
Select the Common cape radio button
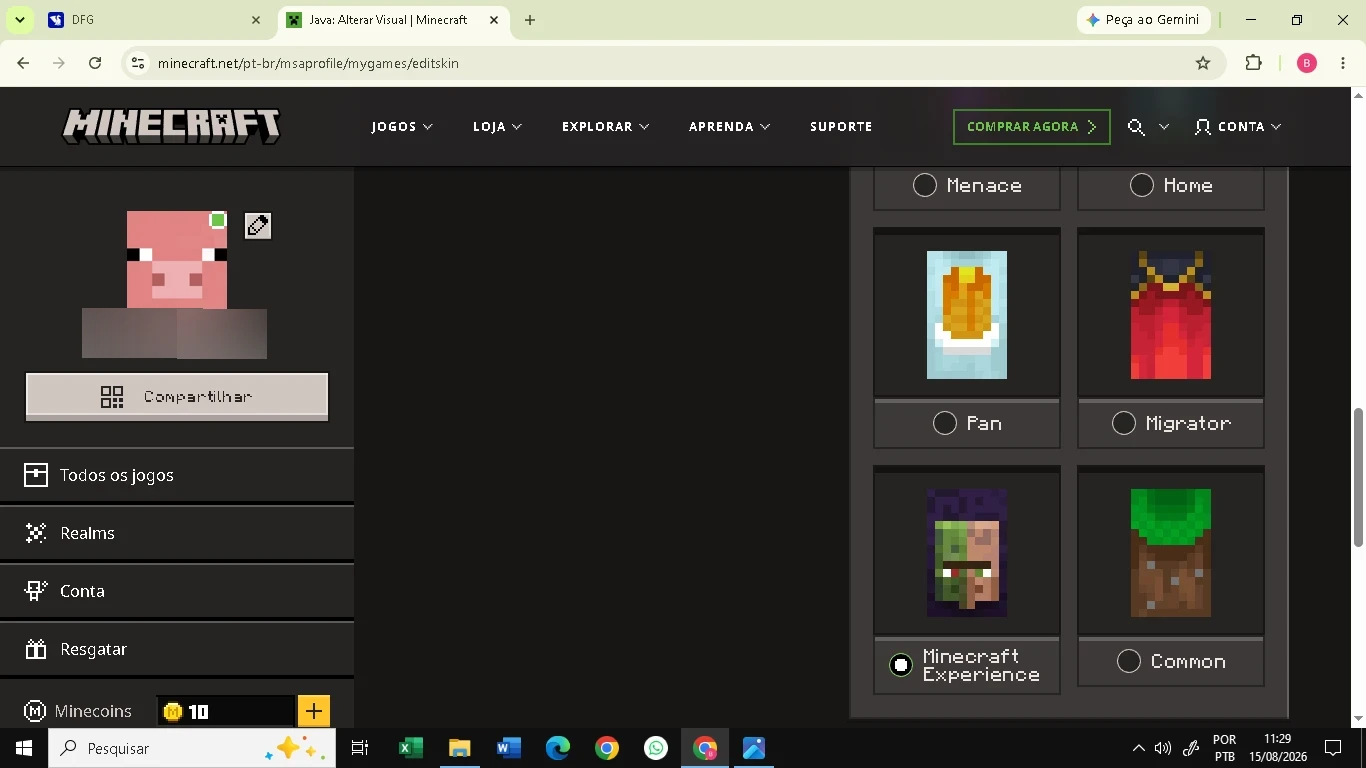(1129, 661)
